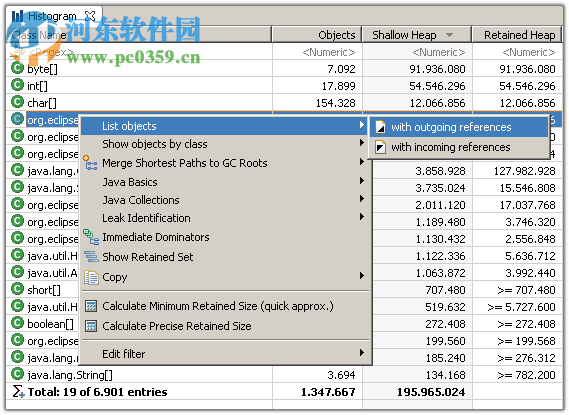Run Calculate Precise Retained Size
Image resolution: width=569 pixels, height=415 pixels.
point(225,326)
